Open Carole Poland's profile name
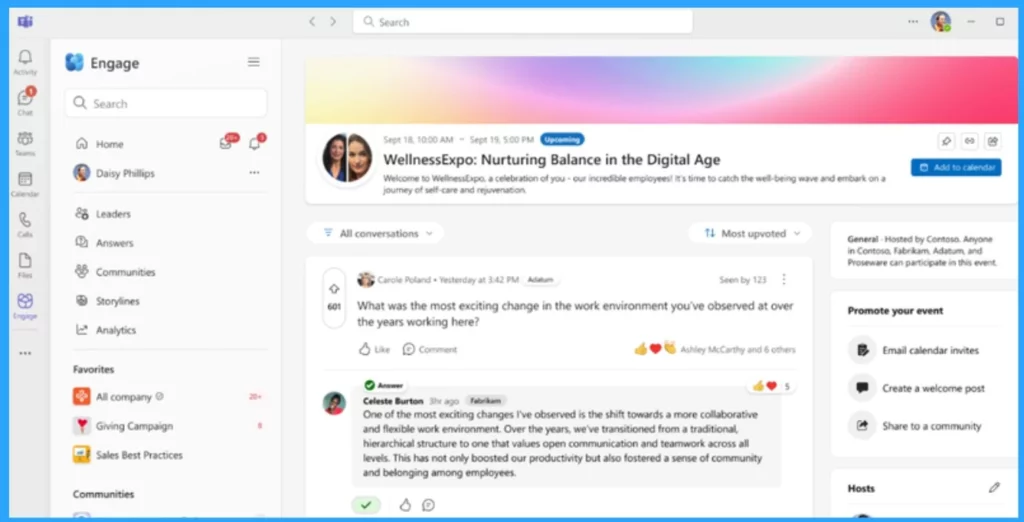 (404, 280)
